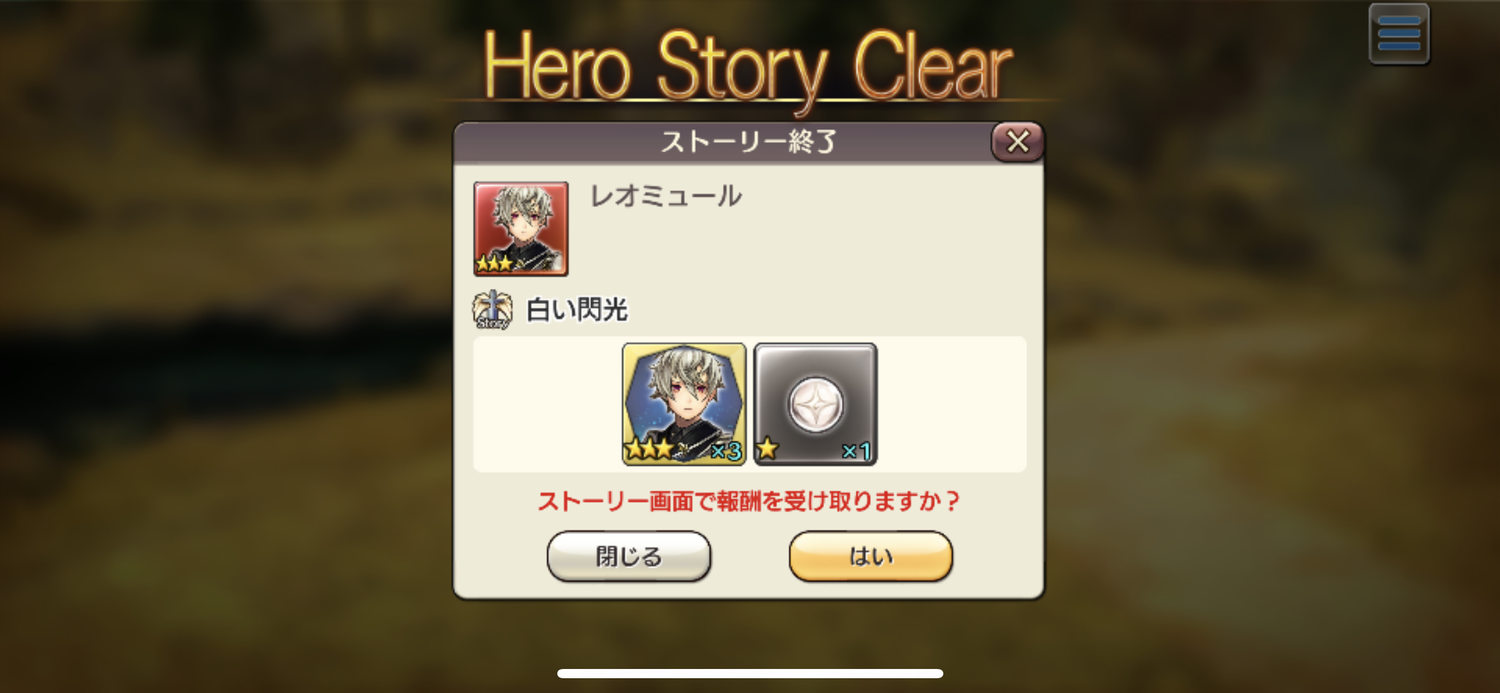Click the 白い閃光 story title text
Viewport: 1500px width, 693px height.
coord(577,310)
